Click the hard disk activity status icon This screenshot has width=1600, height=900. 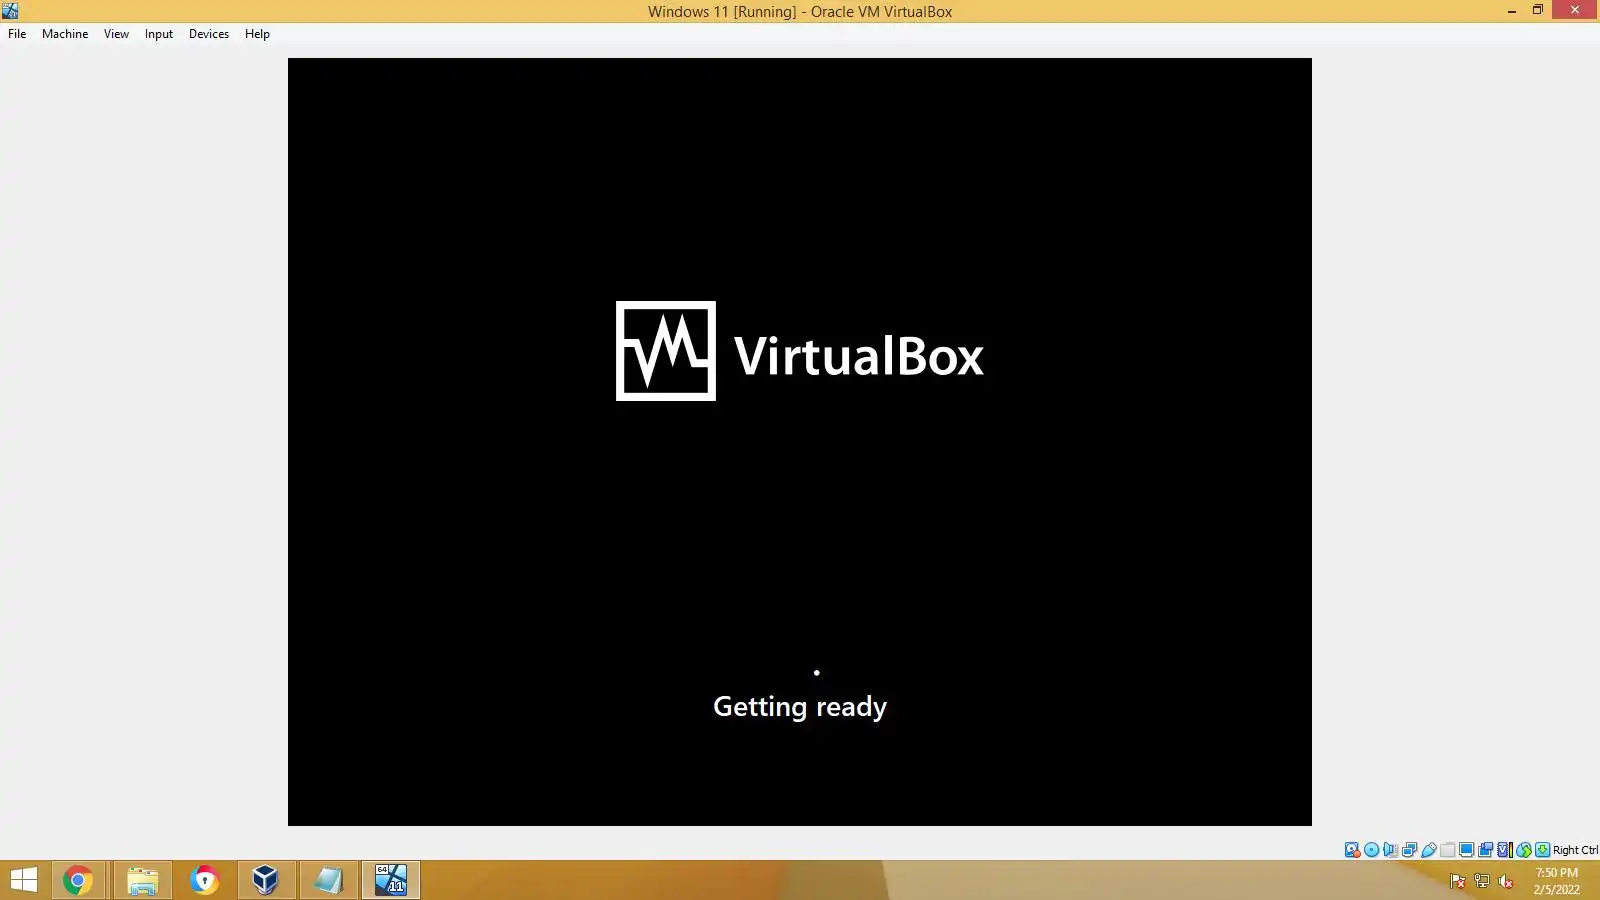pyautogui.click(x=1352, y=850)
